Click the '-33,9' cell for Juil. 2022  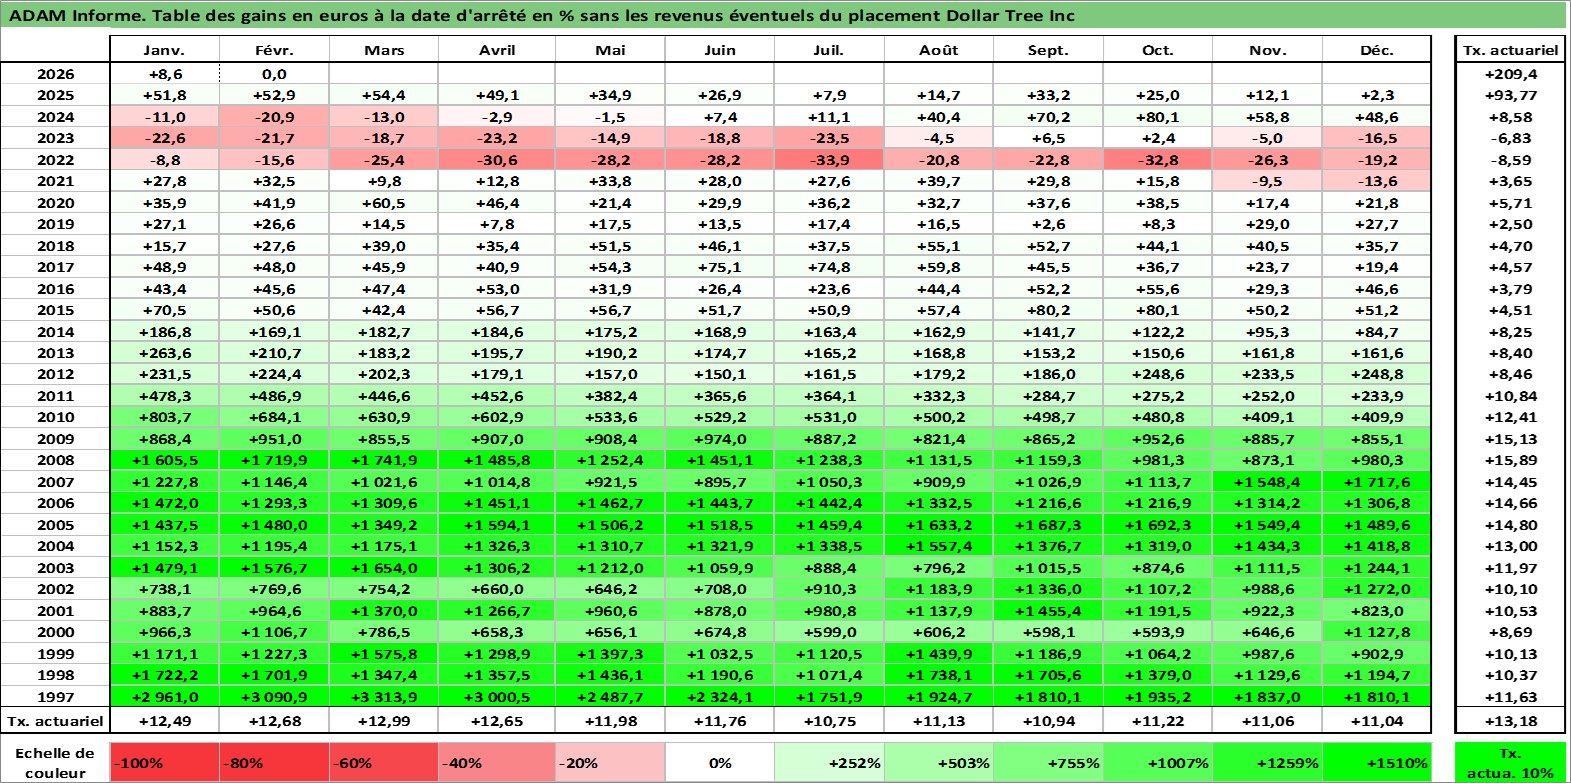pos(829,160)
